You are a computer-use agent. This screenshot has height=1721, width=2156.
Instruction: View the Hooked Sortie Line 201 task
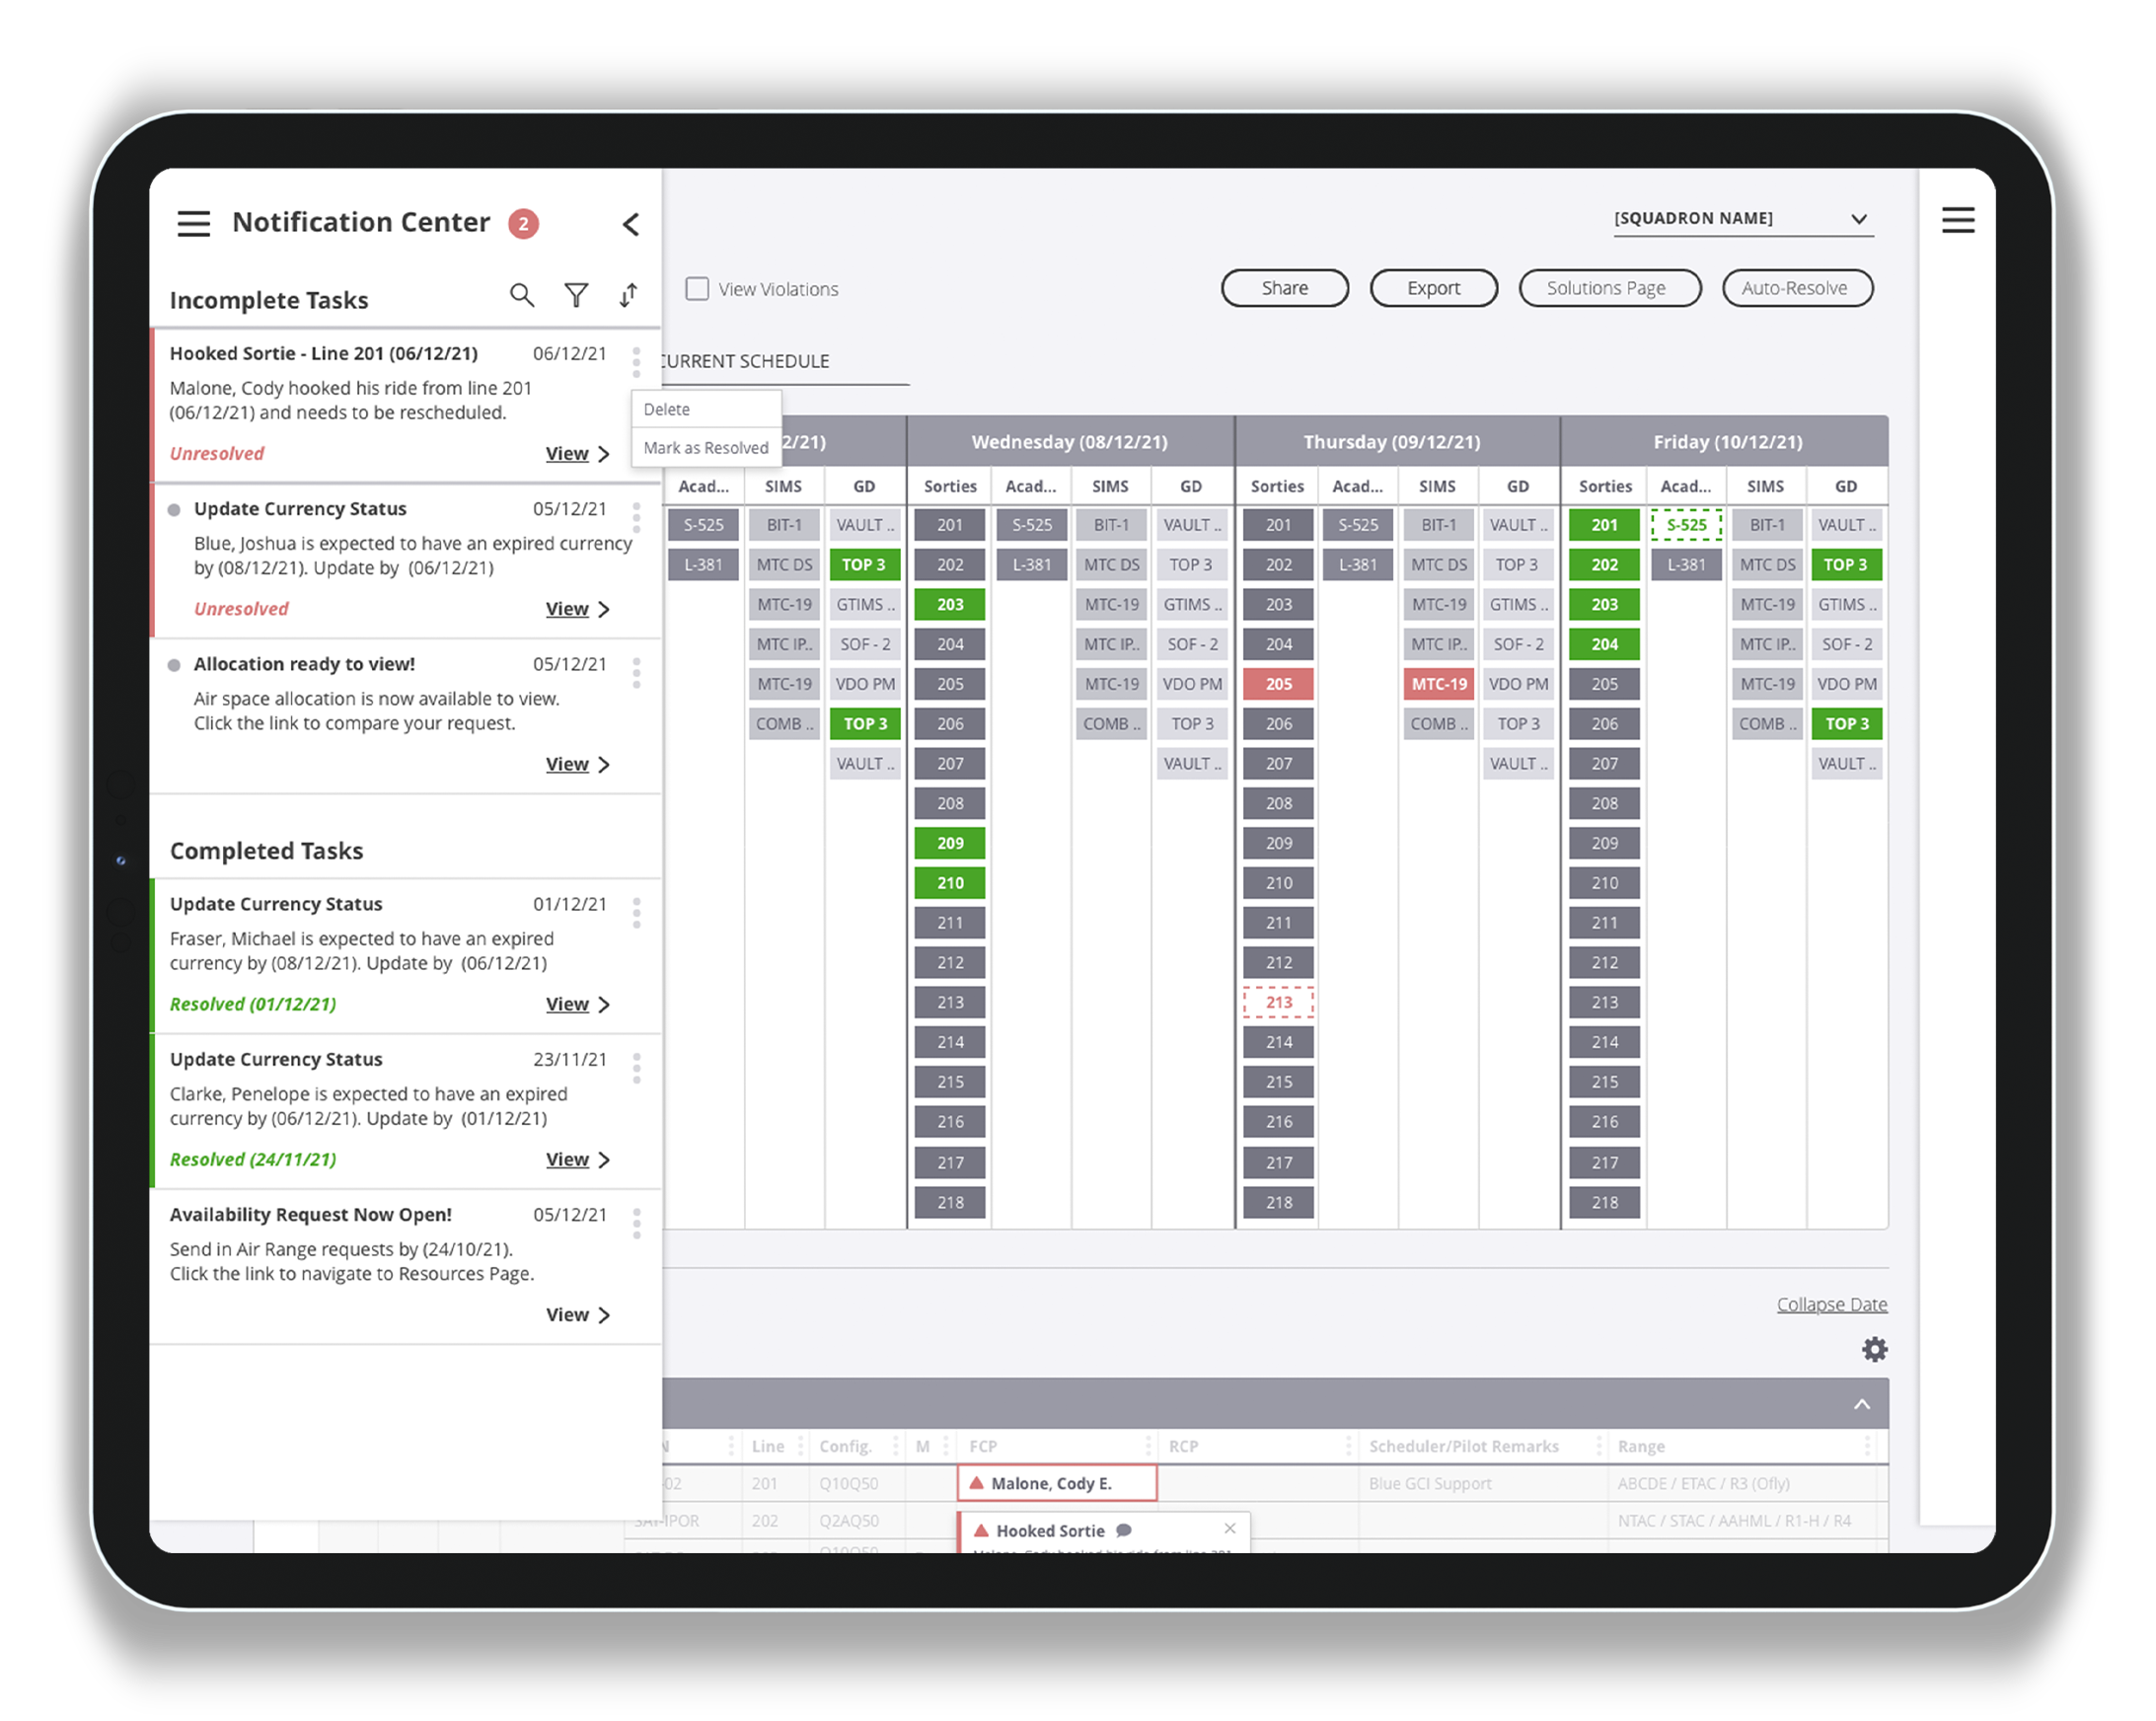click(576, 454)
